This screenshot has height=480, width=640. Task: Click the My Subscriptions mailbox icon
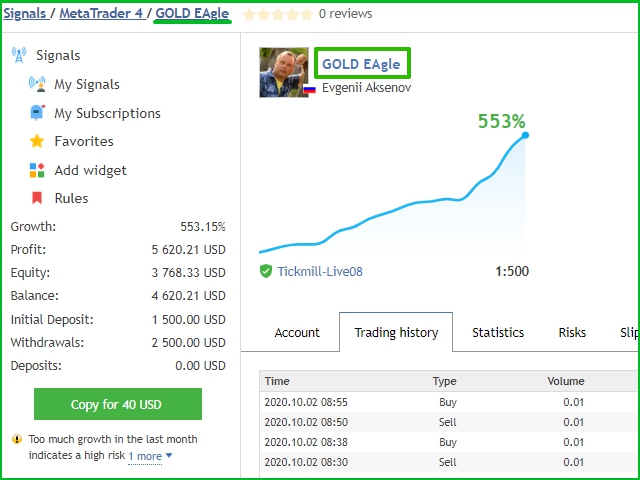coord(37,113)
